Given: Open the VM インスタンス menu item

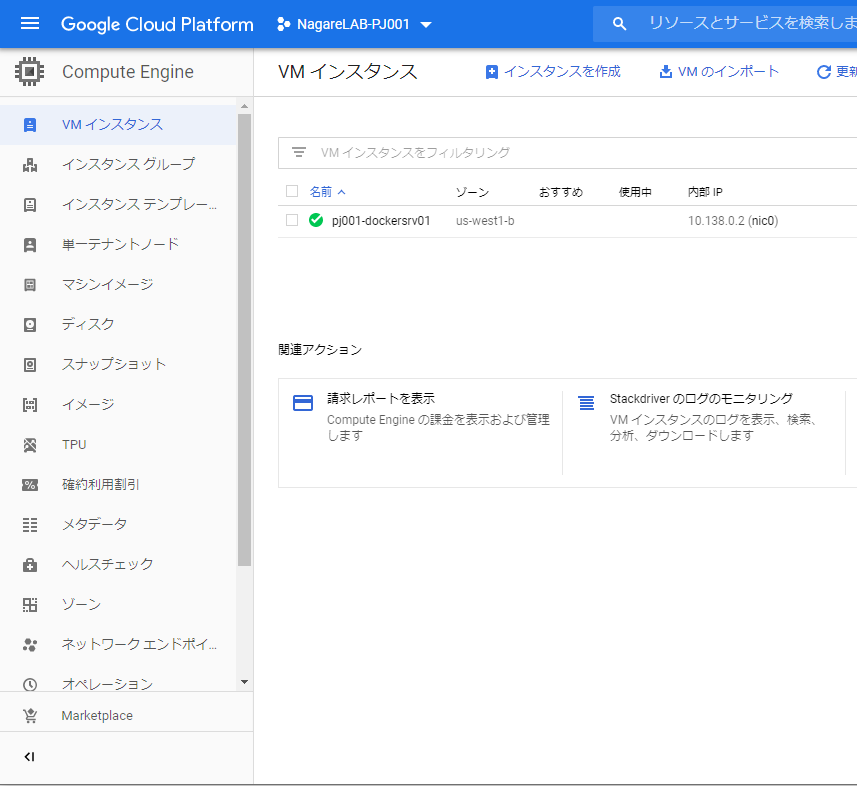Looking at the screenshot, I should point(118,125).
